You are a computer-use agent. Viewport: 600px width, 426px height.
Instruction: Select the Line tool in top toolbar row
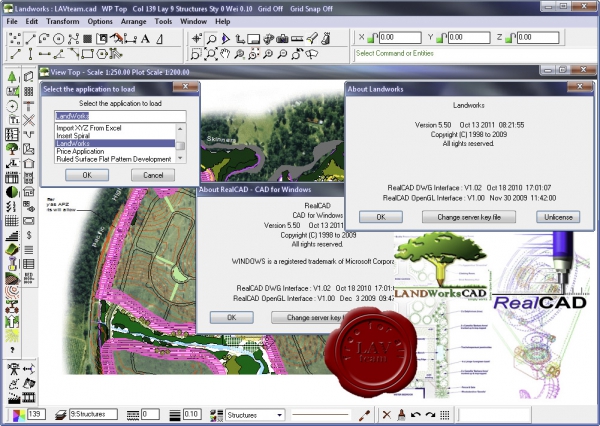(30, 38)
